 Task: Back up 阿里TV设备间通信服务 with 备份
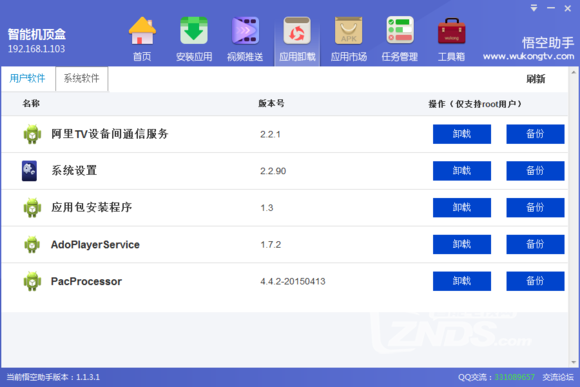pos(535,134)
